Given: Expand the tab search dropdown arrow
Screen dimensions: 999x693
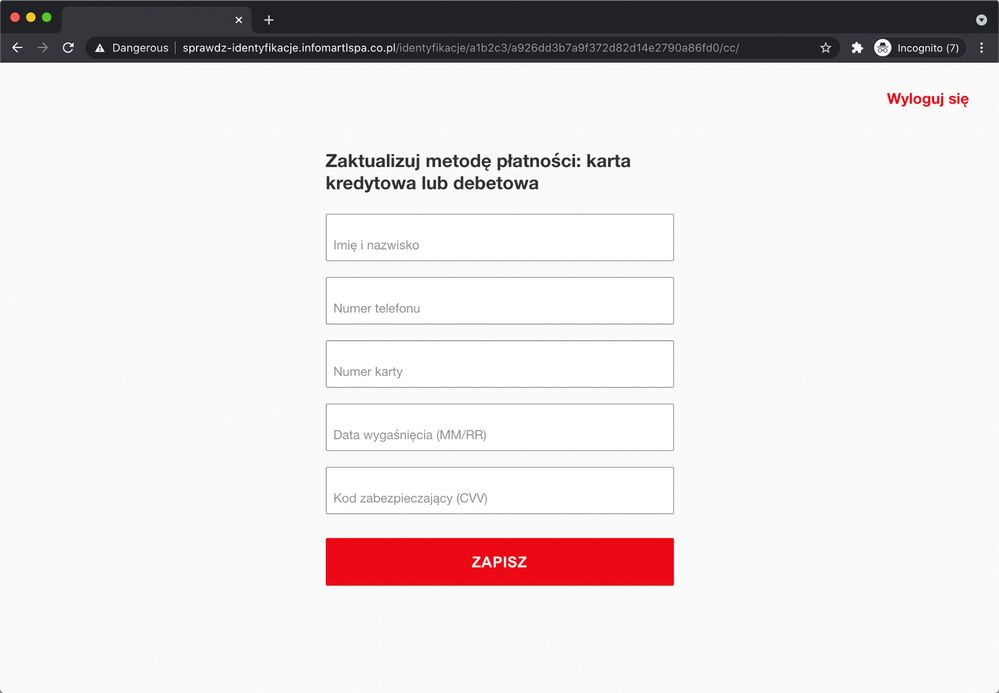Looking at the screenshot, I should click(x=981, y=20).
